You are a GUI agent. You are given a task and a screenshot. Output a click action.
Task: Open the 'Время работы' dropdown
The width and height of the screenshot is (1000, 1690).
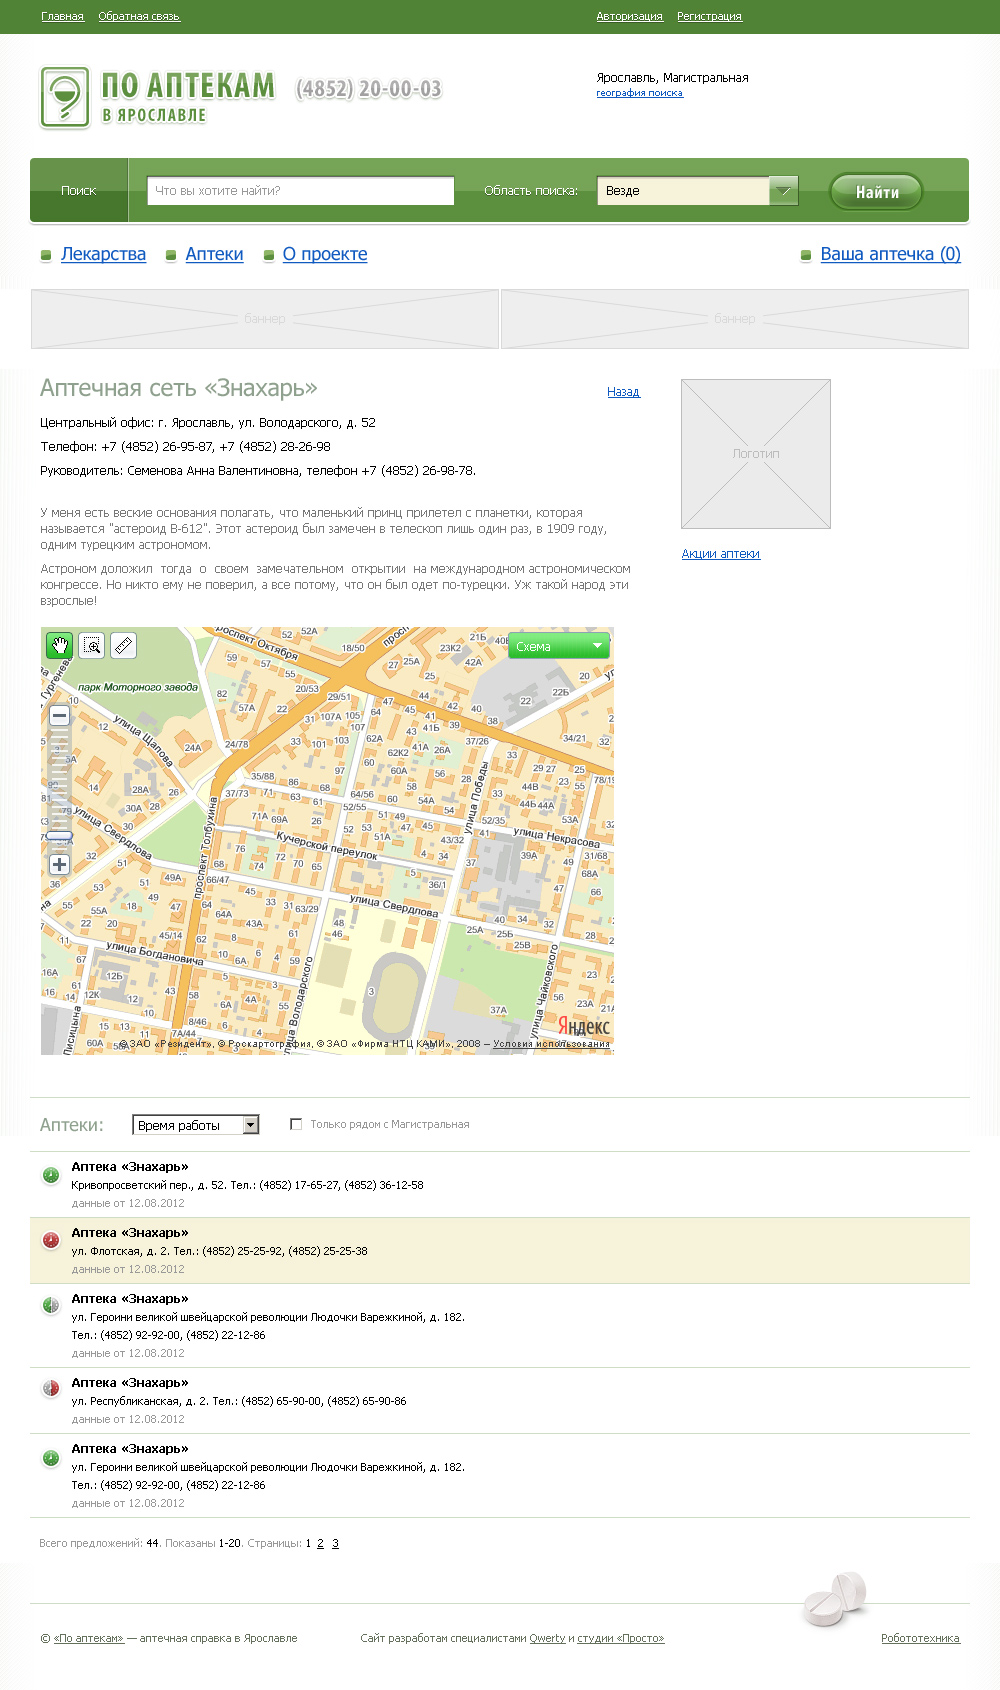click(196, 1125)
